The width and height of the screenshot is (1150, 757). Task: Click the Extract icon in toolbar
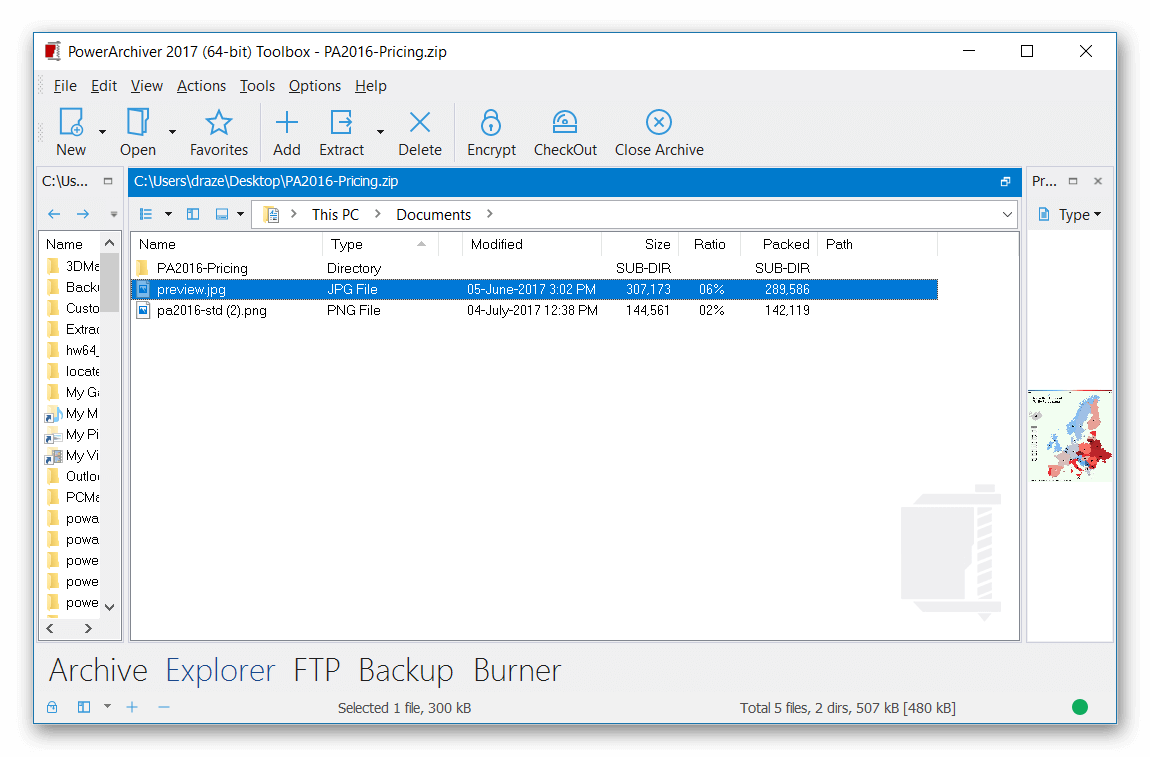coord(341,122)
